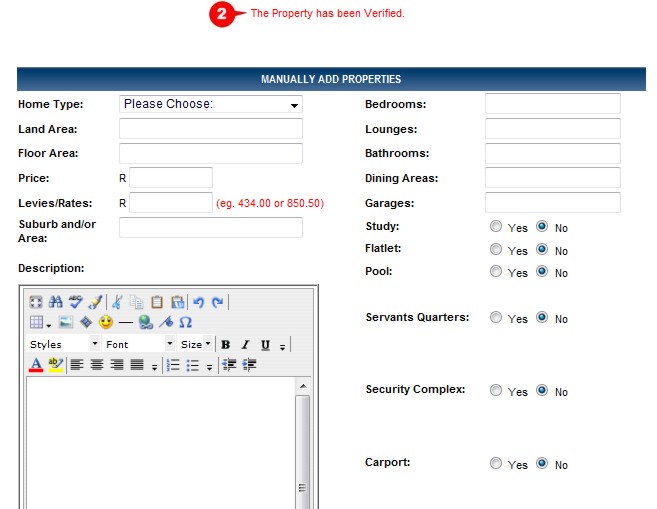Click the anchor insert icon
The image size is (657, 509).
(x=166, y=322)
